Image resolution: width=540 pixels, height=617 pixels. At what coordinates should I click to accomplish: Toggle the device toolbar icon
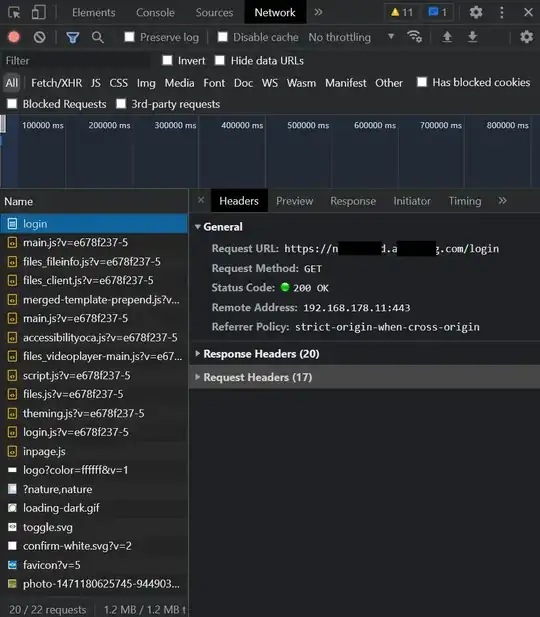[x=39, y=13]
